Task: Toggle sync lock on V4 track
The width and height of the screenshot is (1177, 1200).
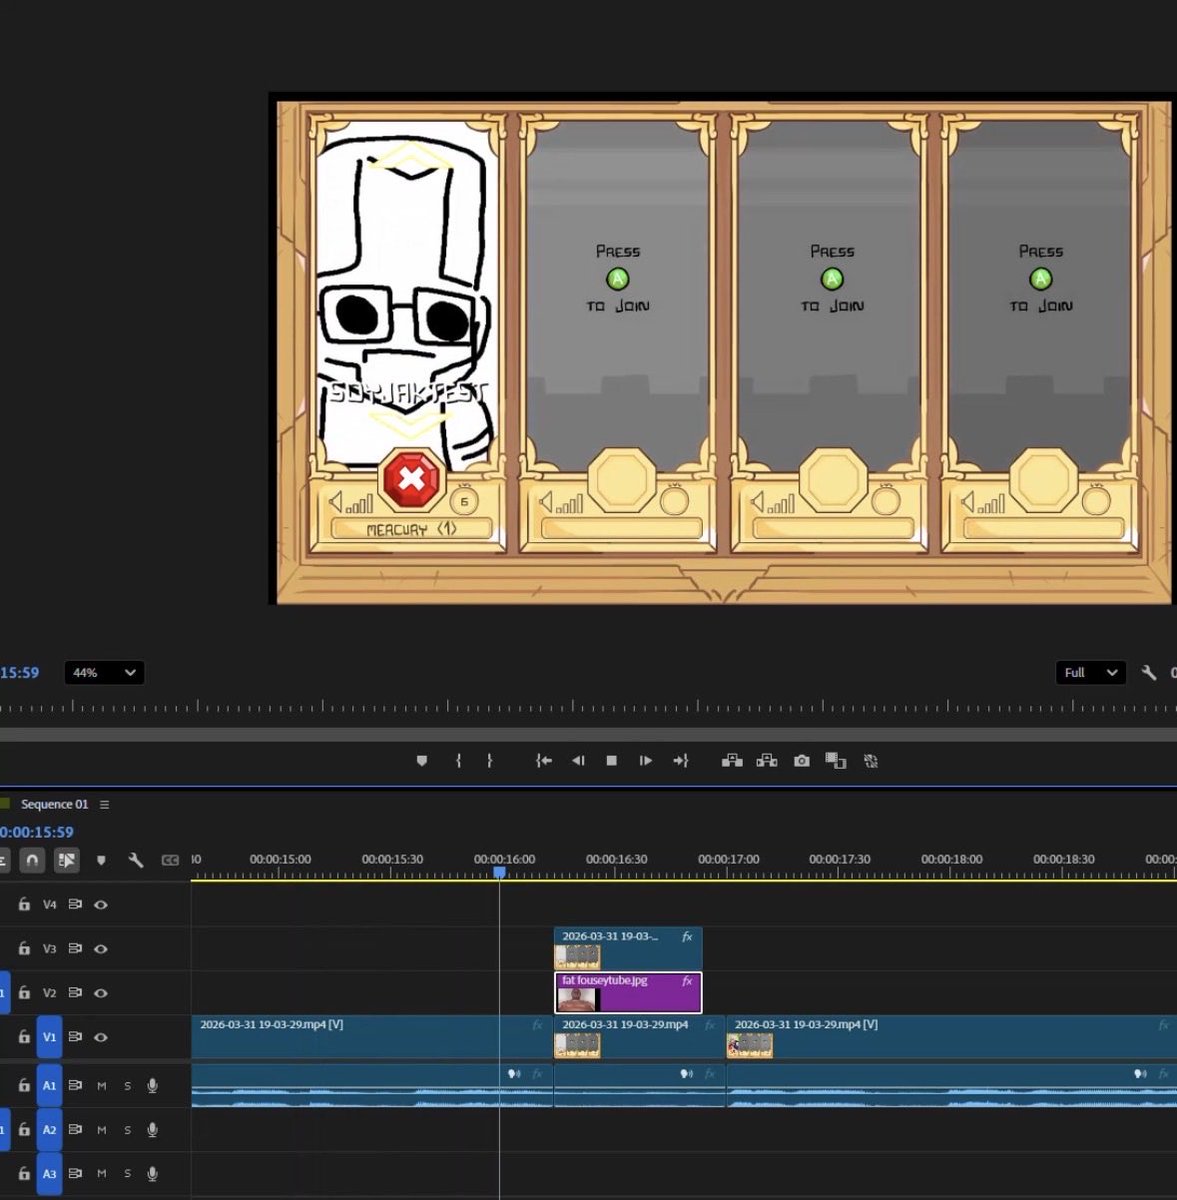Action: tap(75, 904)
